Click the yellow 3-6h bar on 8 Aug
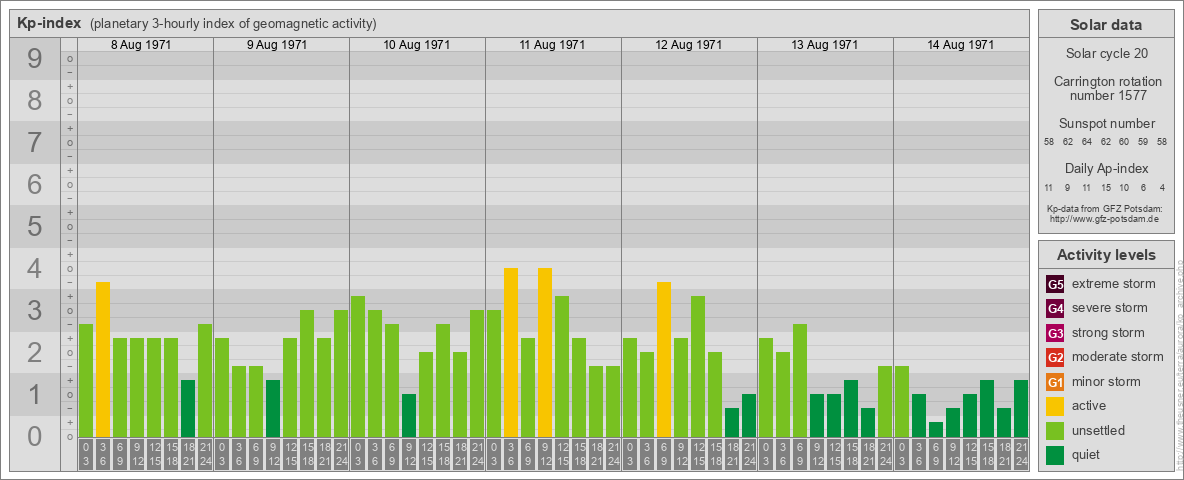 point(103,359)
